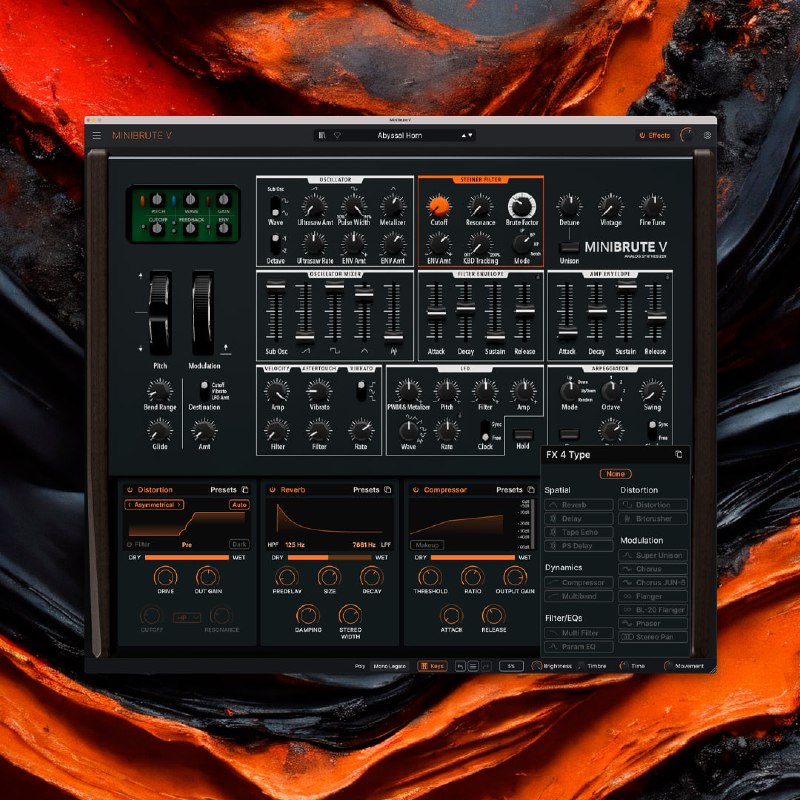This screenshot has height=800, width=800.
Task: Click the None button in FX 4 Type
Action: point(615,473)
